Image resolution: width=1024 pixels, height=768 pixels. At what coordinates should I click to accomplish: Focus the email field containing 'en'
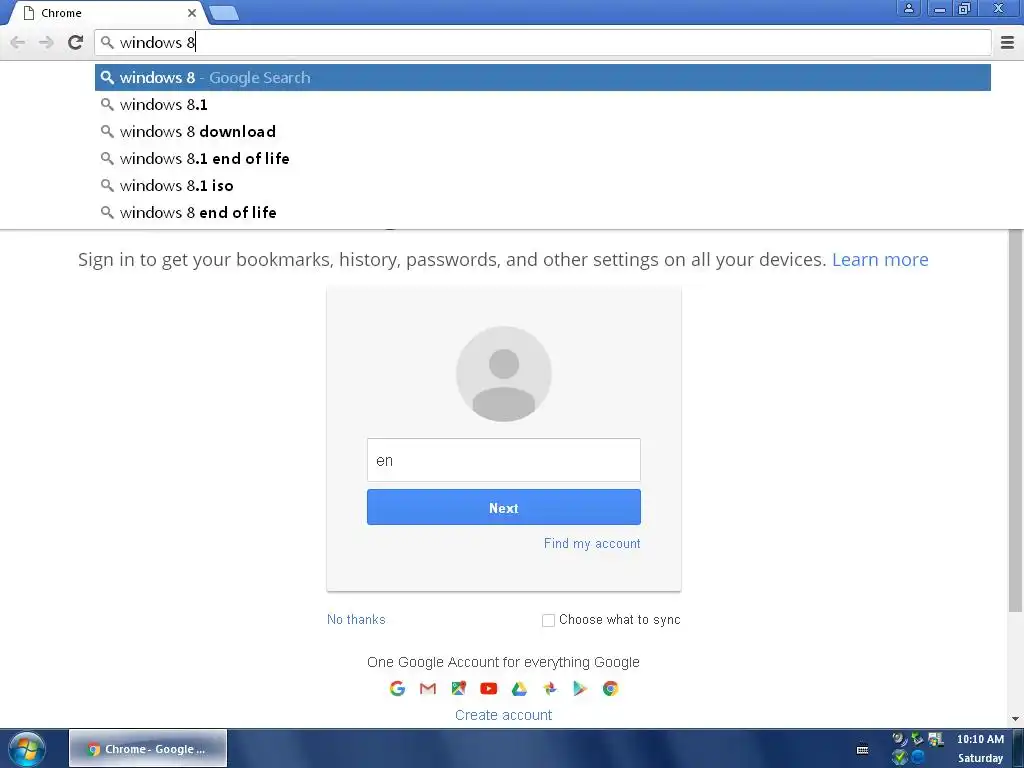tap(504, 460)
